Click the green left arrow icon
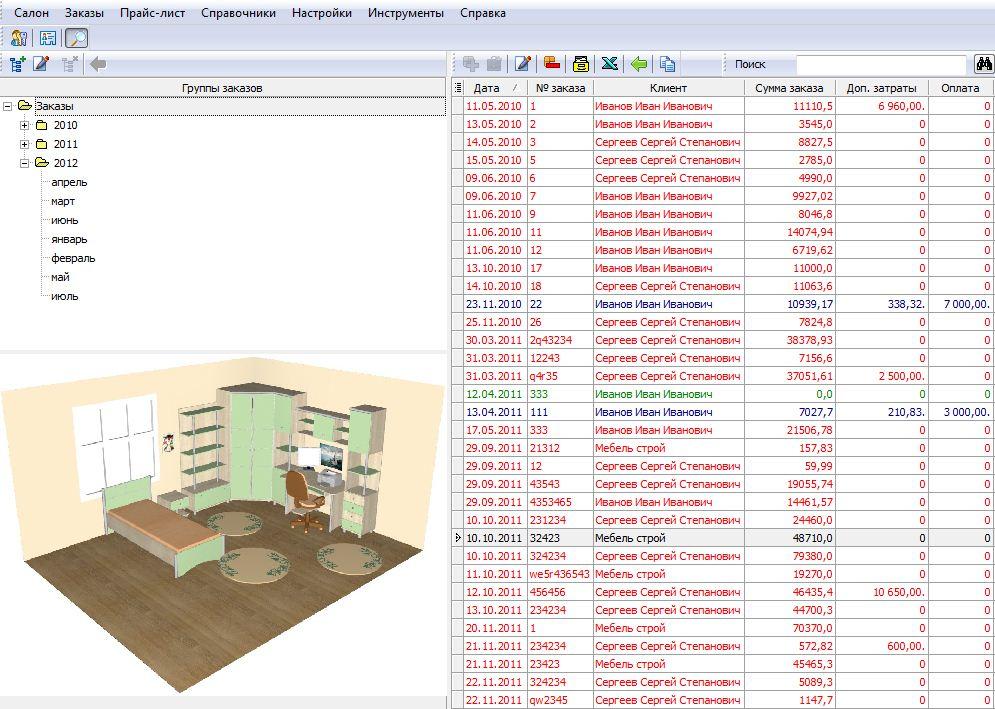Image resolution: width=995 pixels, height=709 pixels. pos(639,63)
